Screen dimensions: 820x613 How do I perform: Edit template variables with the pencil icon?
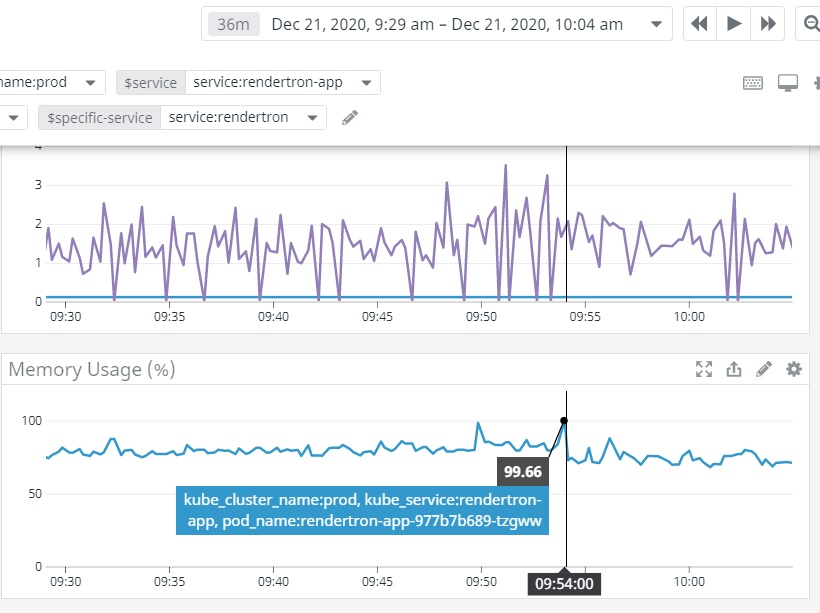click(349, 118)
